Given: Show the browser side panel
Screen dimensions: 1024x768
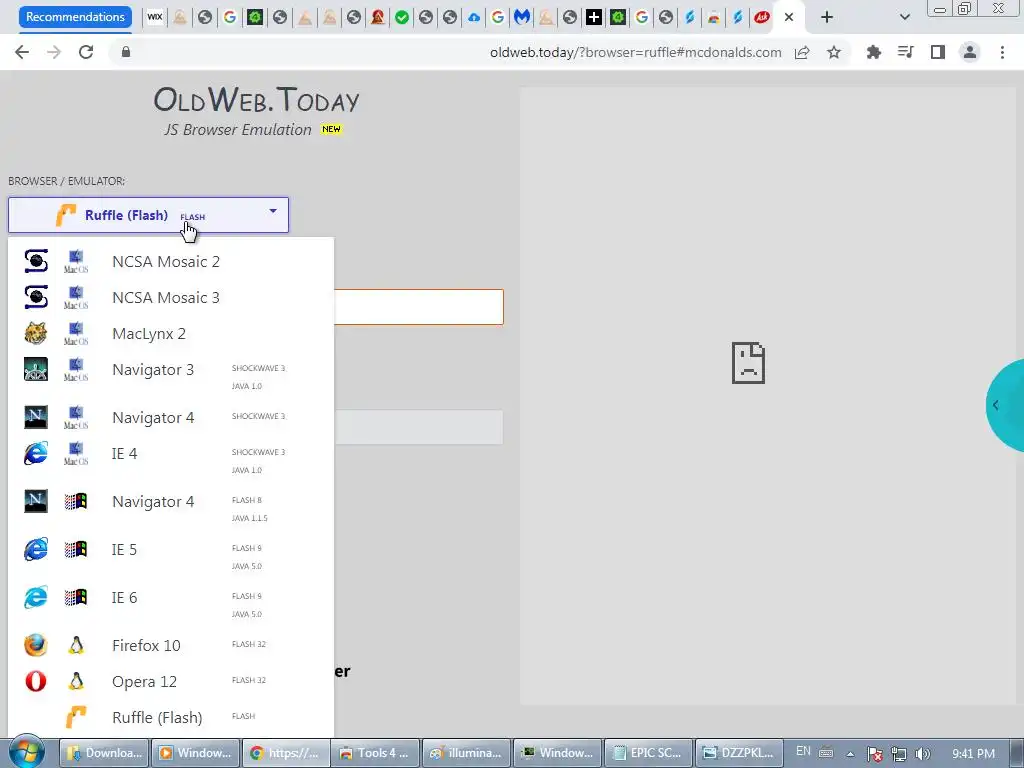Looking at the screenshot, I should [x=938, y=52].
